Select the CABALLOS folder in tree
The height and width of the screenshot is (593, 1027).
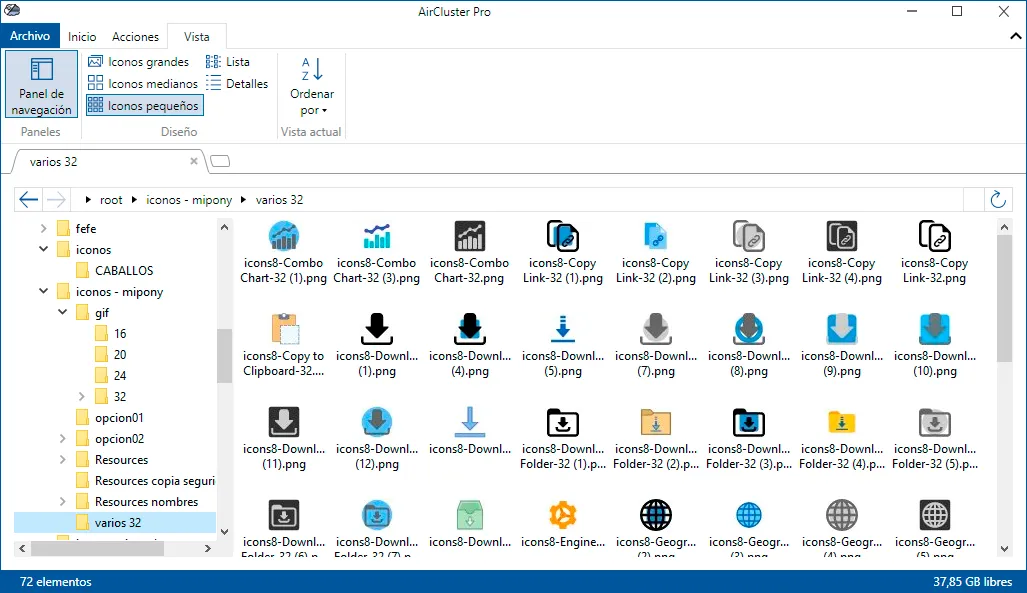[115, 271]
